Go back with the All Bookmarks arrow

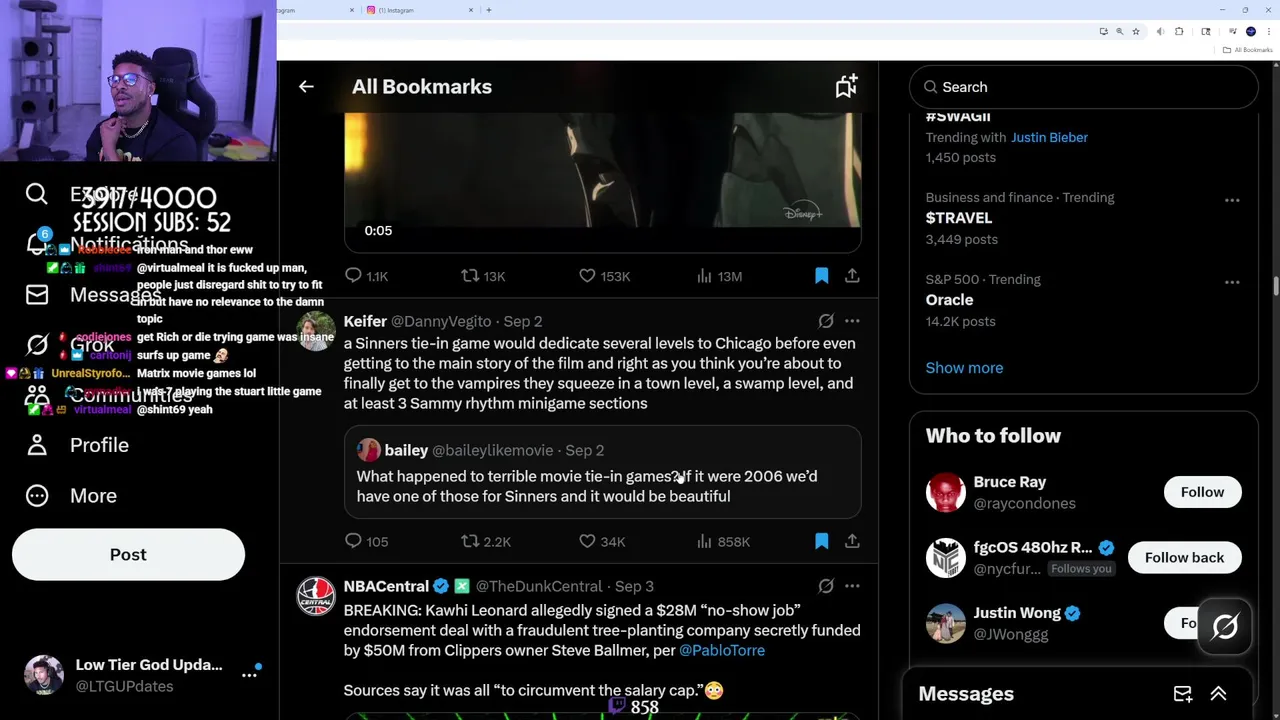point(306,87)
